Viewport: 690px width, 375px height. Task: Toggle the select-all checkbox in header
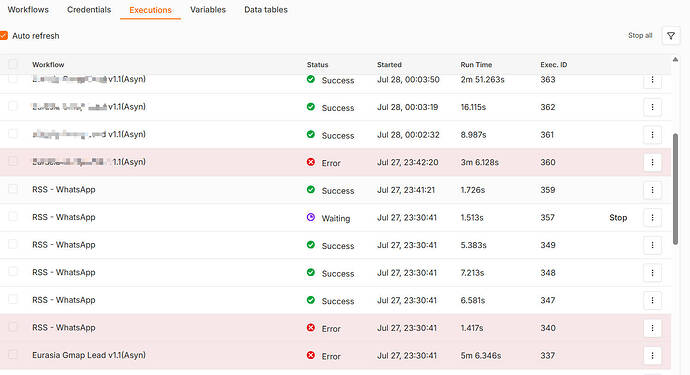click(x=13, y=64)
